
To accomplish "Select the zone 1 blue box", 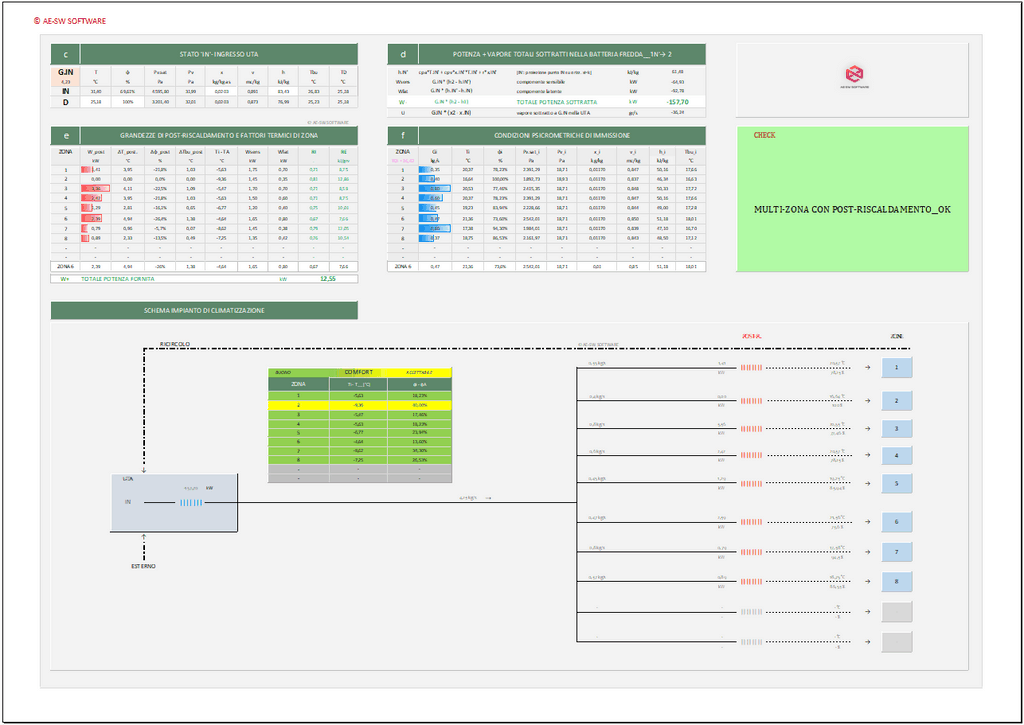I will pyautogui.click(x=897, y=368).
